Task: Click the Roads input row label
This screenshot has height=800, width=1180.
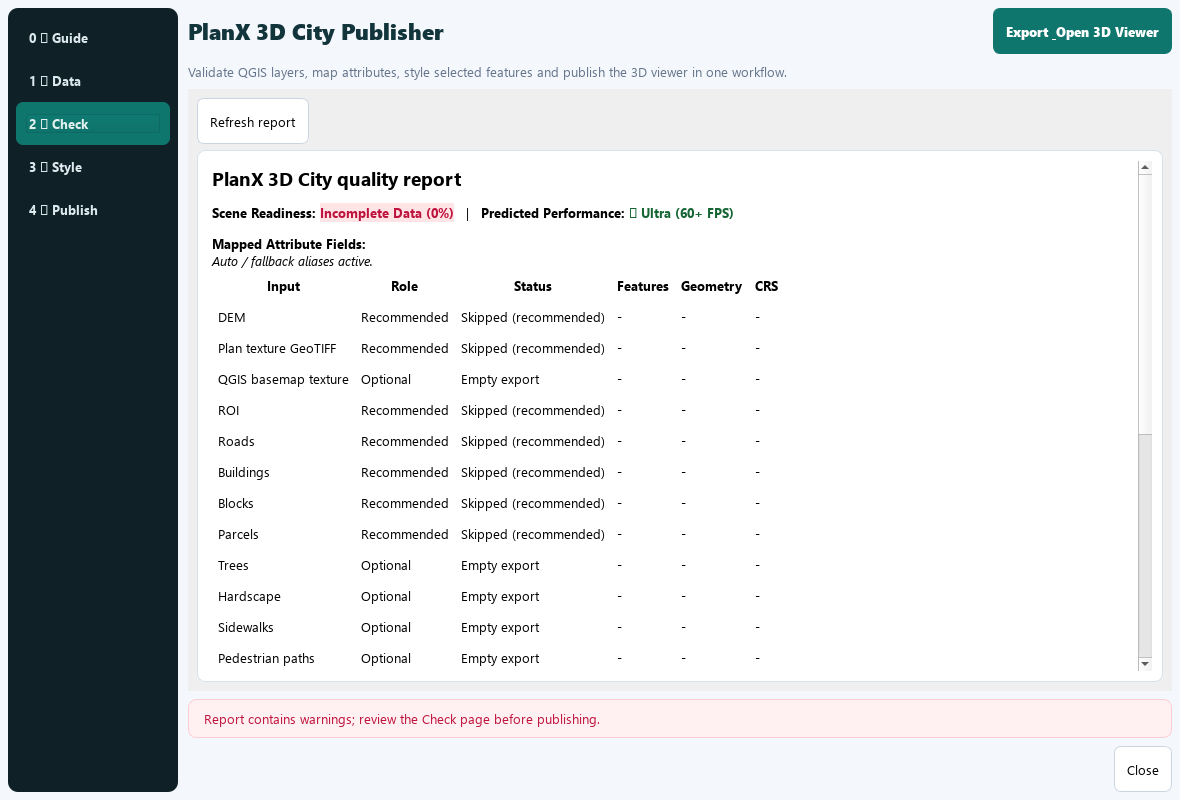Action: coord(236,441)
